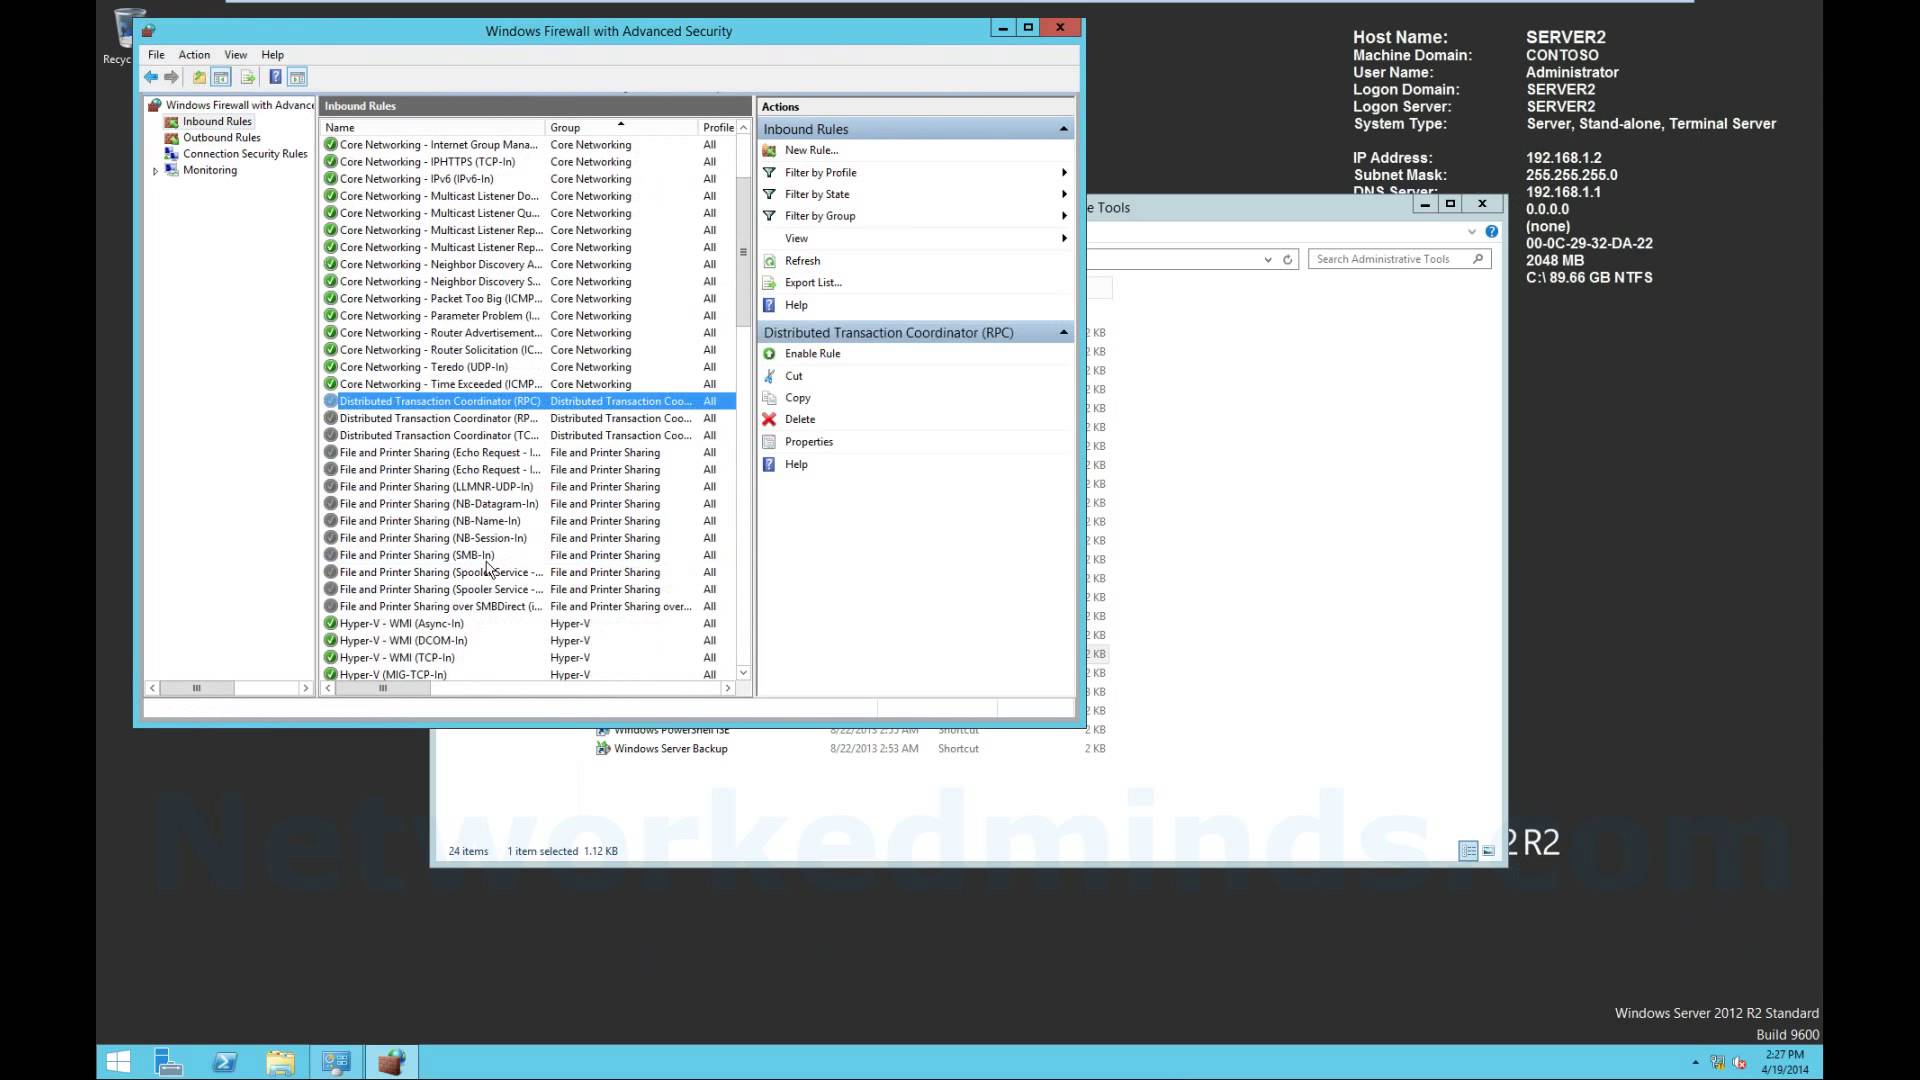Click Properties action link
This screenshot has height=1080, width=1920.
pos(808,442)
